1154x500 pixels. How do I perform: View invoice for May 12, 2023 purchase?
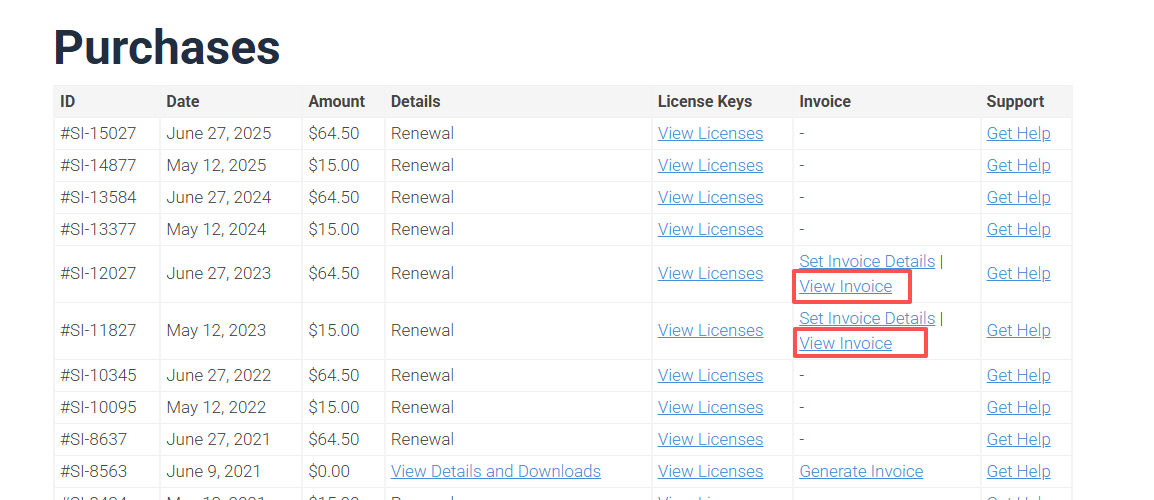pyautogui.click(x=846, y=344)
